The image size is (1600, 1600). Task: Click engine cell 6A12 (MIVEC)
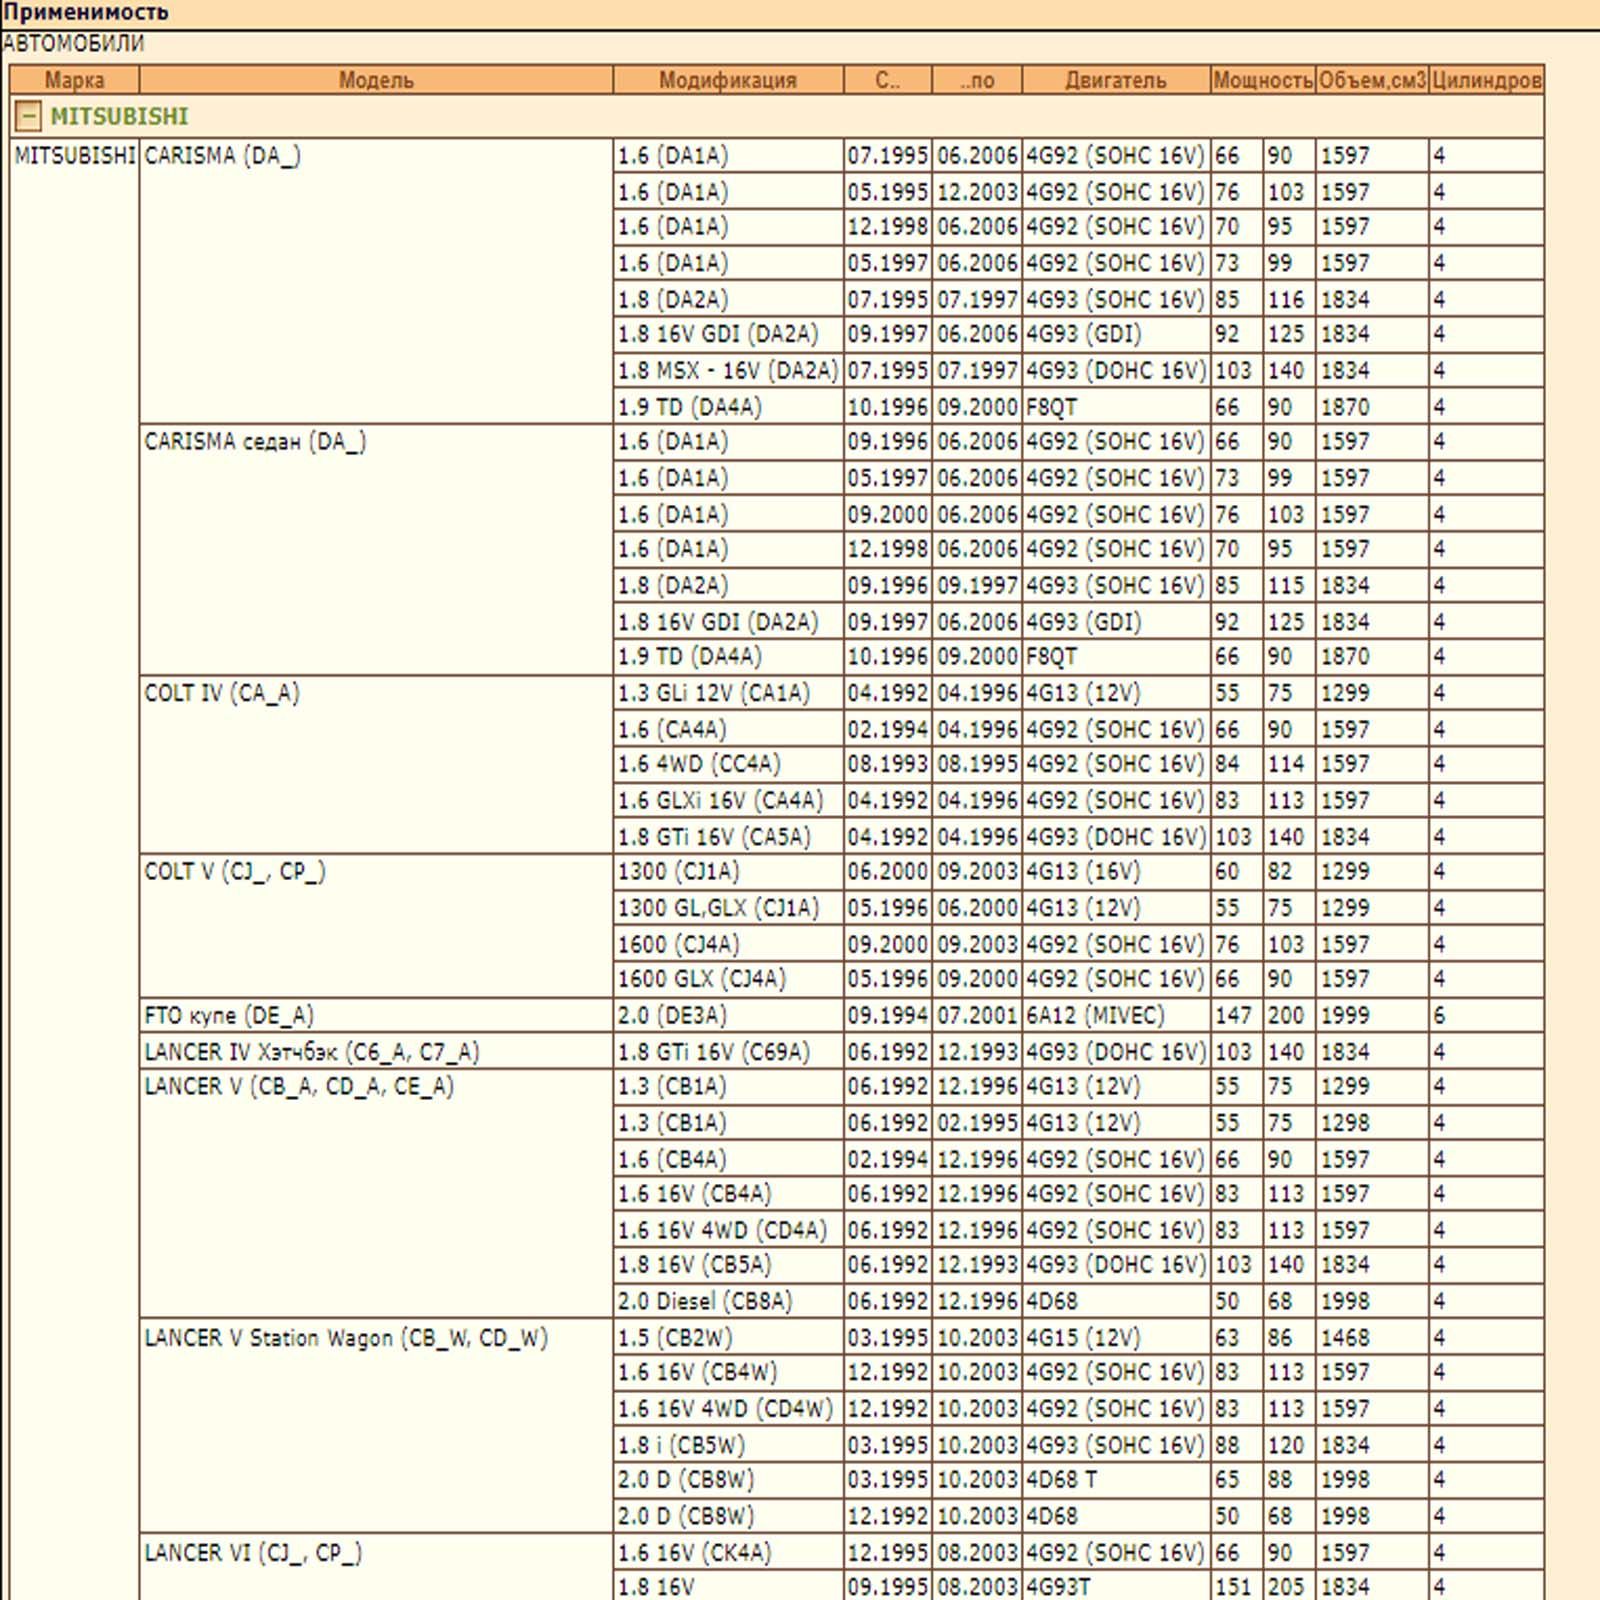[x=1116, y=1015]
